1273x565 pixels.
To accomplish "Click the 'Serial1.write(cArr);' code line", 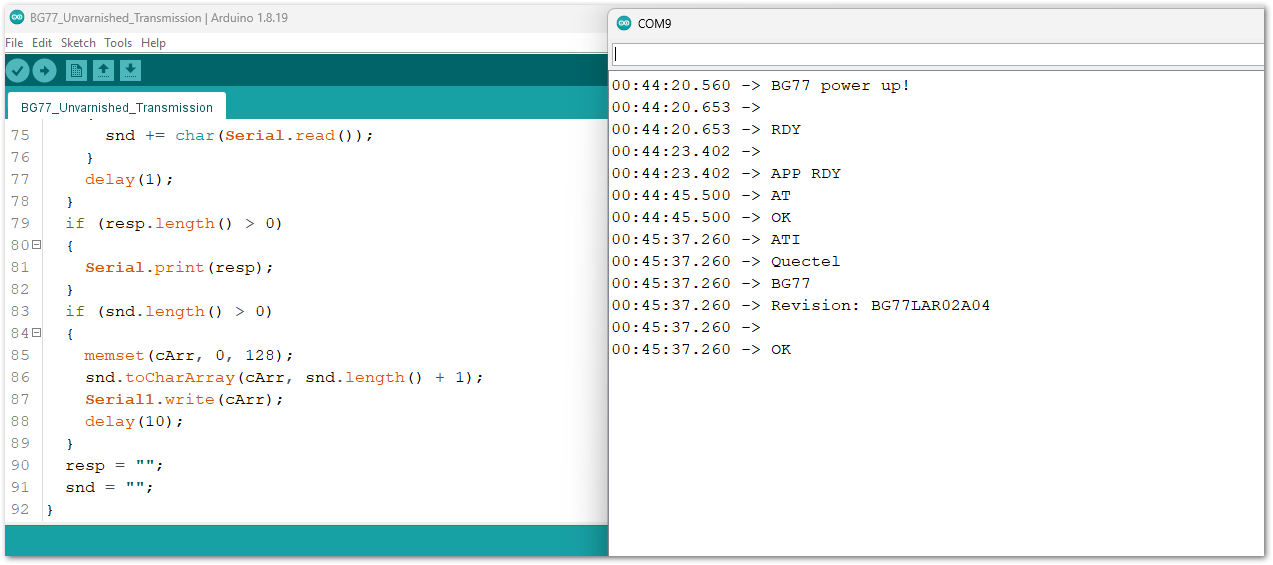I will coord(184,399).
